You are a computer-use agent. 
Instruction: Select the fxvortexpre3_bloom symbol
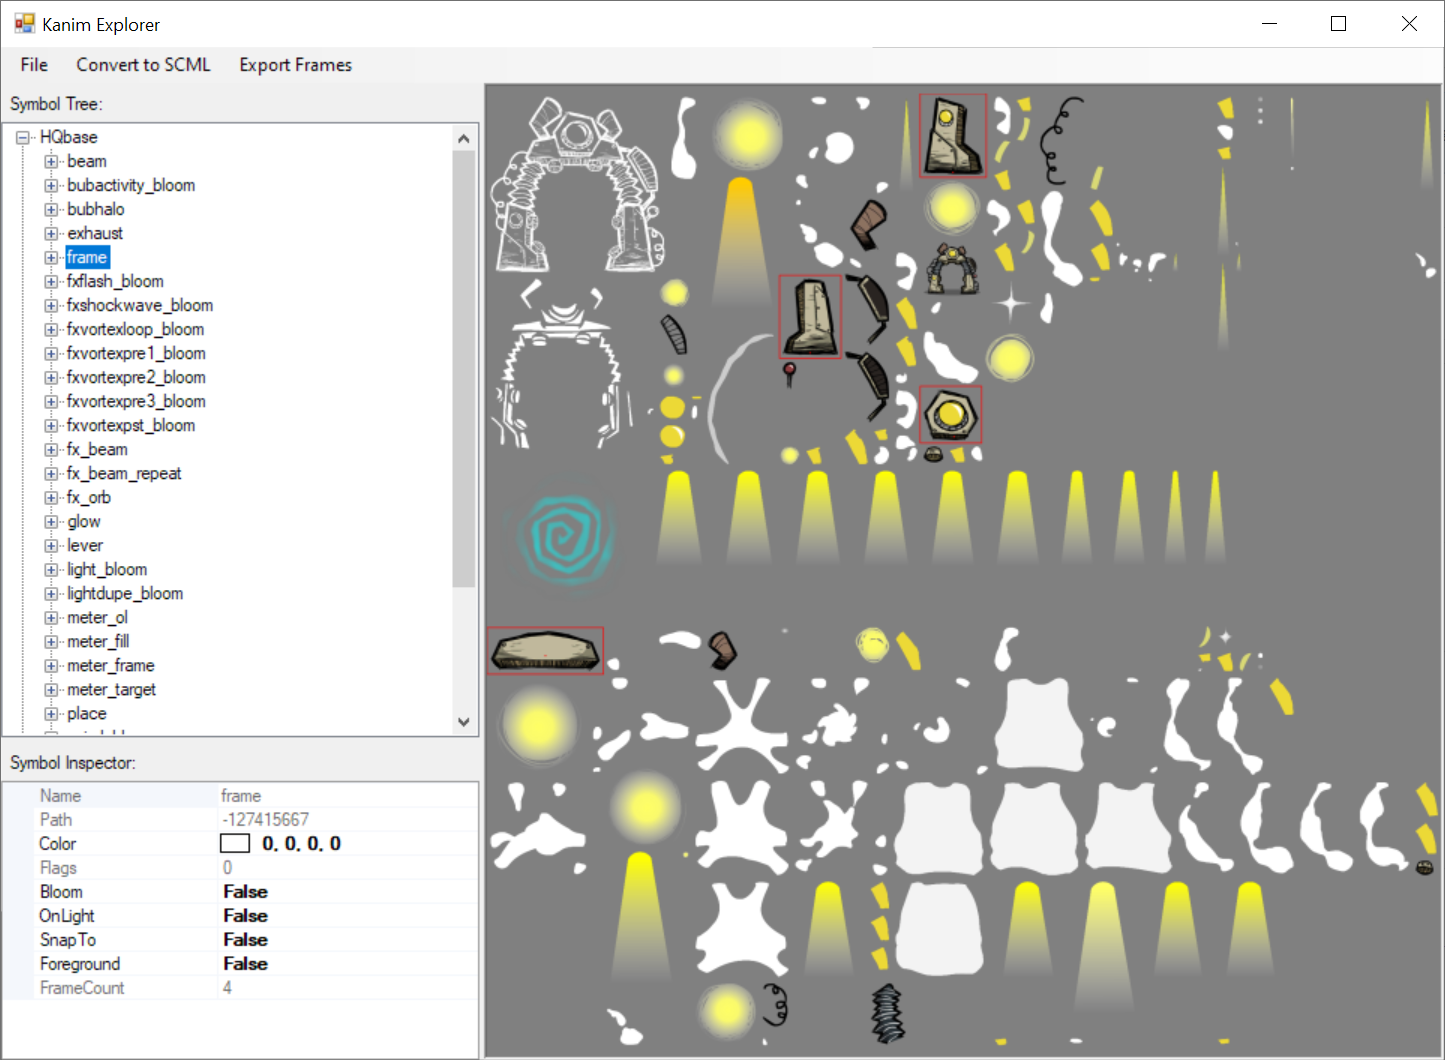[x=136, y=401]
